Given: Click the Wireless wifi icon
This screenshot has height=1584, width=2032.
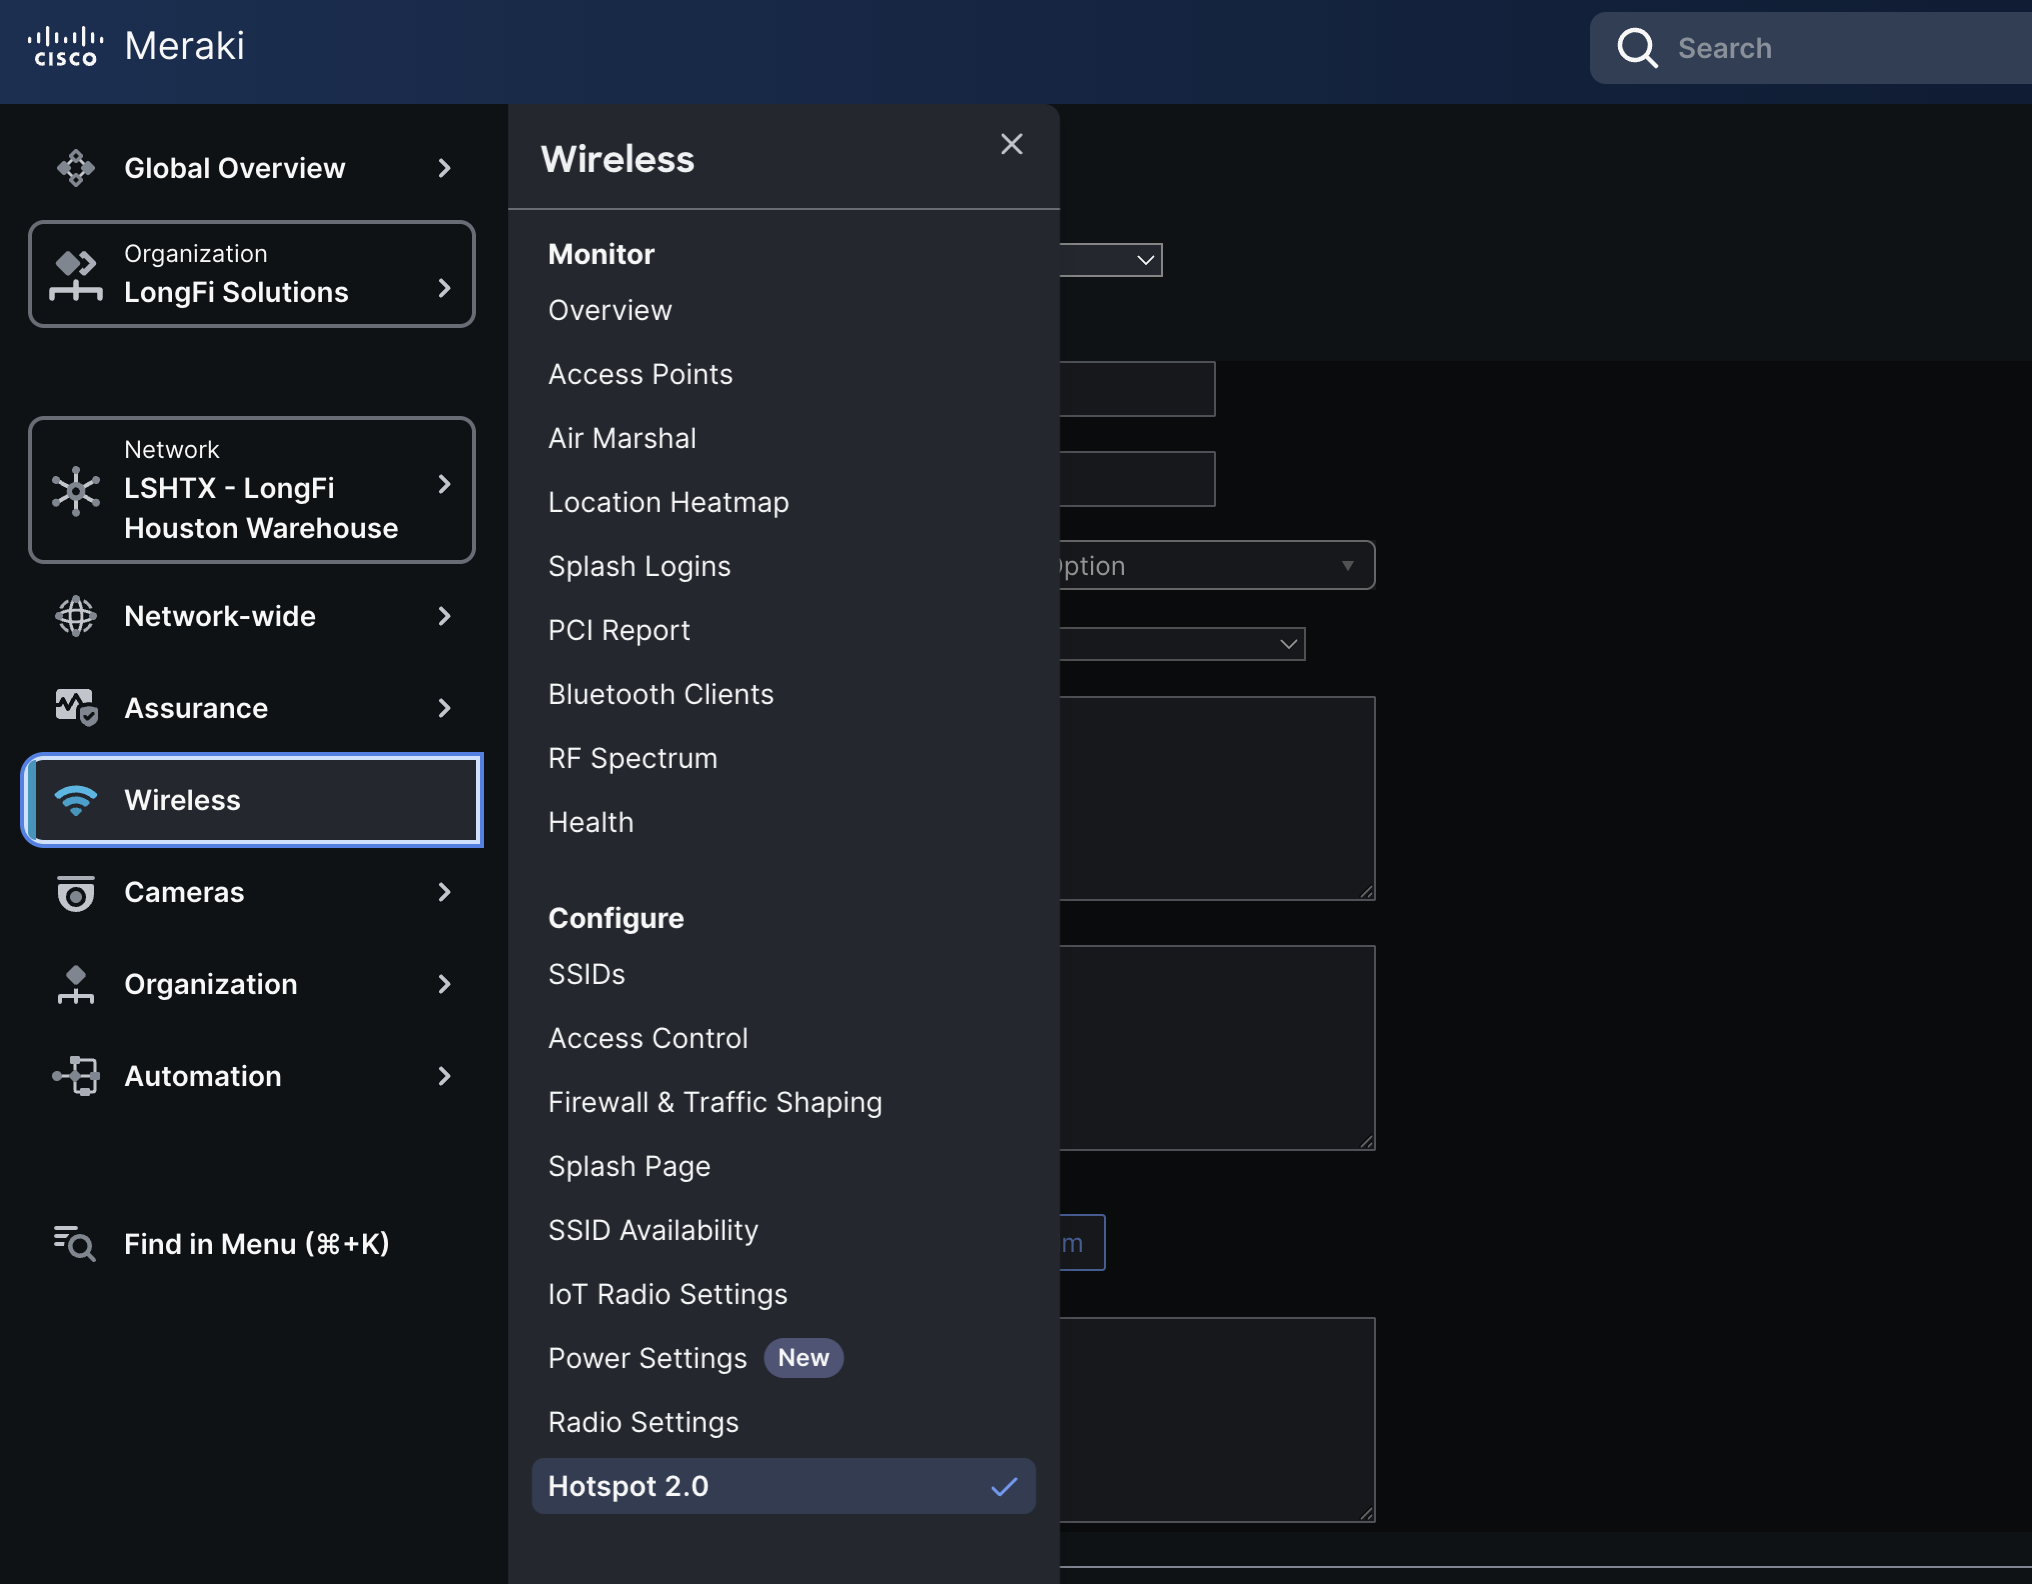Looking at the screenshot, I should (x=76, y=800).
